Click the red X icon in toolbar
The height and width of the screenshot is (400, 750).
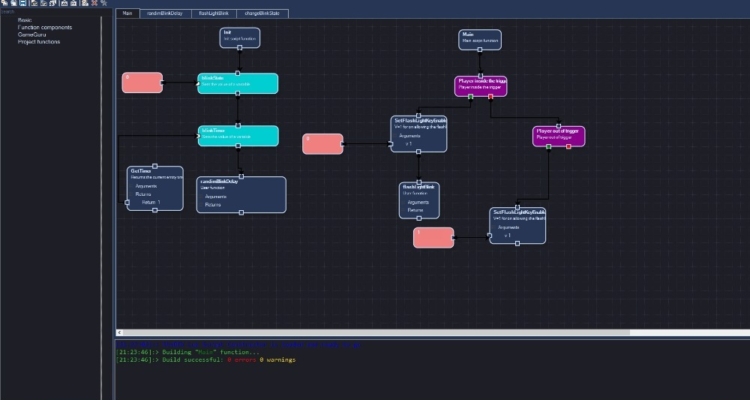pos(94,3)
